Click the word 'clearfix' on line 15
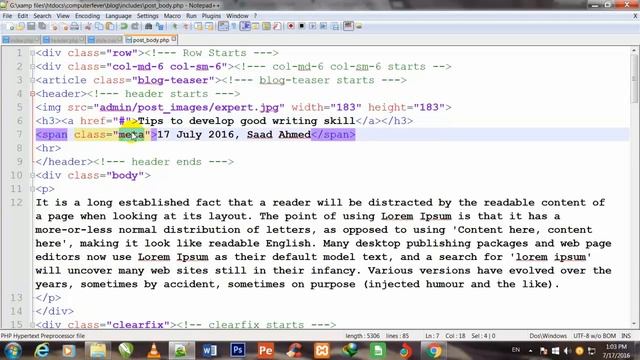This screenshot has width=640, height=360. coord(138,325)
